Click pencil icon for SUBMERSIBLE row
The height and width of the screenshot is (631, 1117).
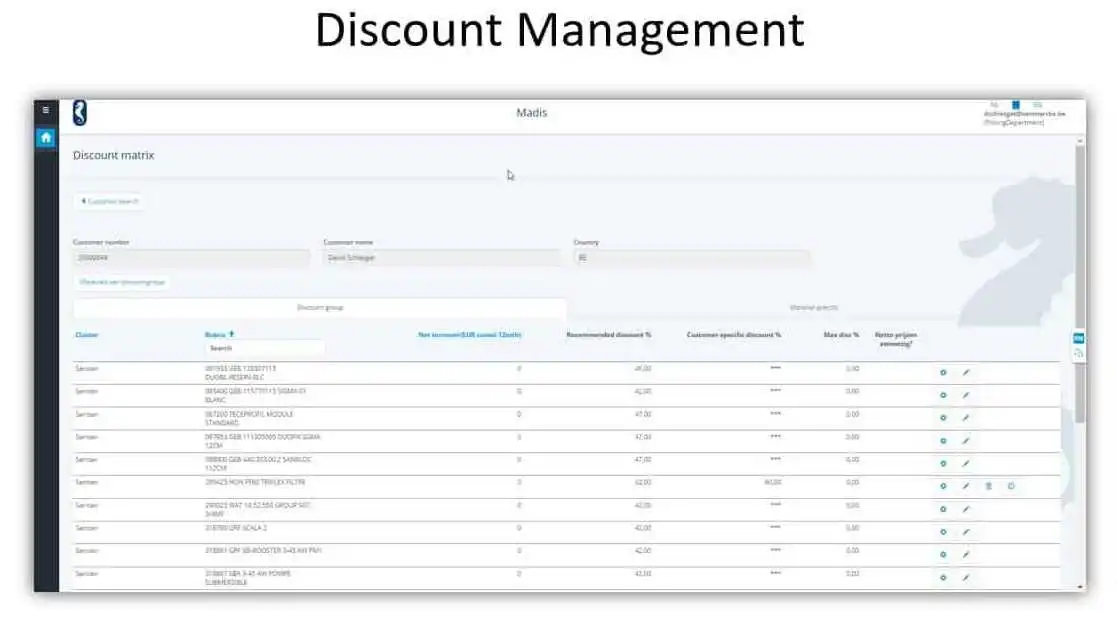click(966, 578)
